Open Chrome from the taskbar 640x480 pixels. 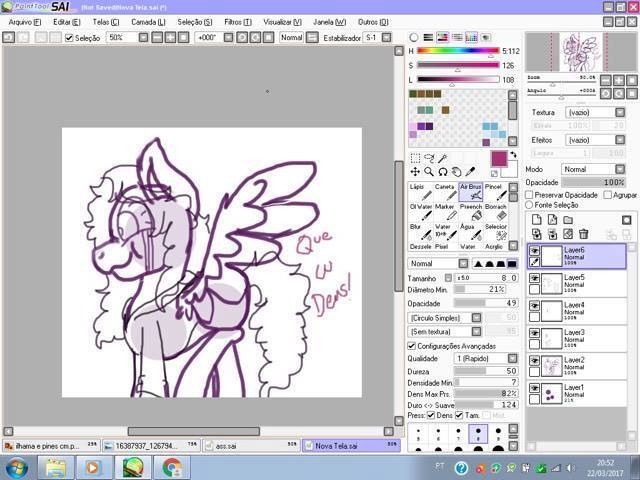pyautogui.click(x=173, y=467)
